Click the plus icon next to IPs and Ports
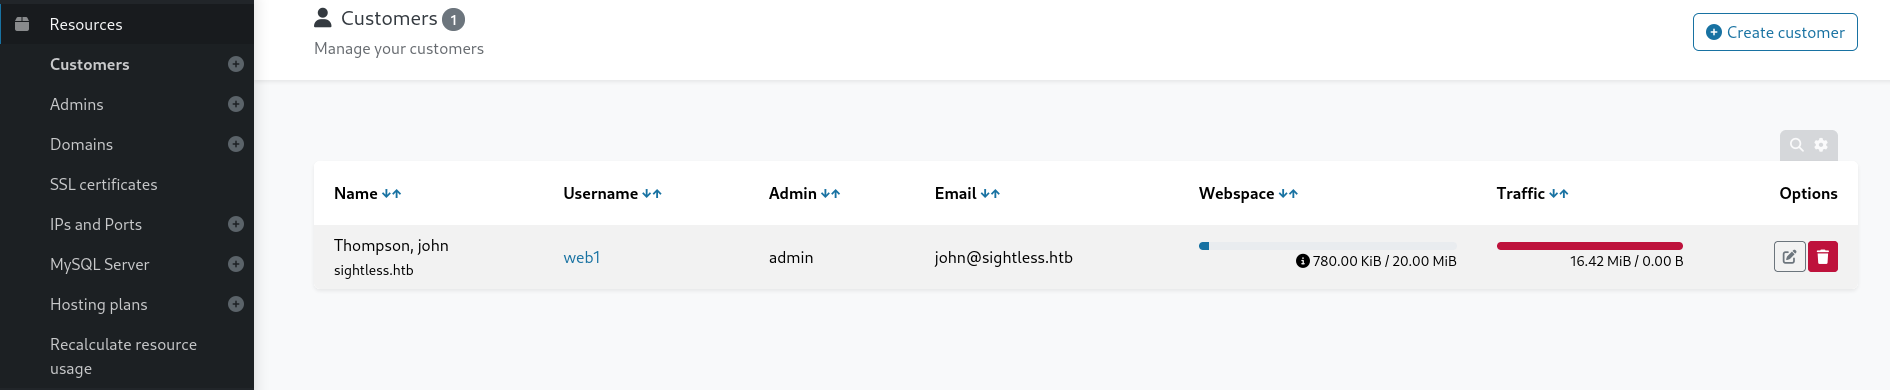The width and height of the screenshot is (1890, 390). tap(236, 224)
